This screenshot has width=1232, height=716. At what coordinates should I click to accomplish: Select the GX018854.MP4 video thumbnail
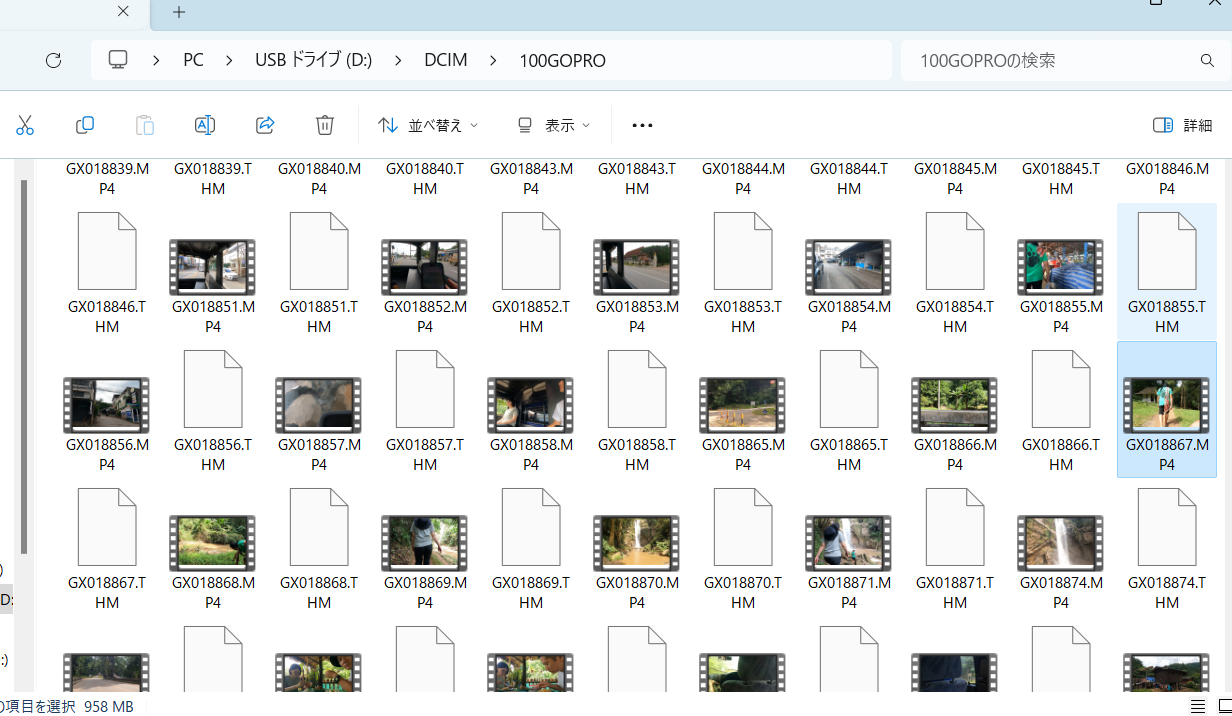point(849,266)
